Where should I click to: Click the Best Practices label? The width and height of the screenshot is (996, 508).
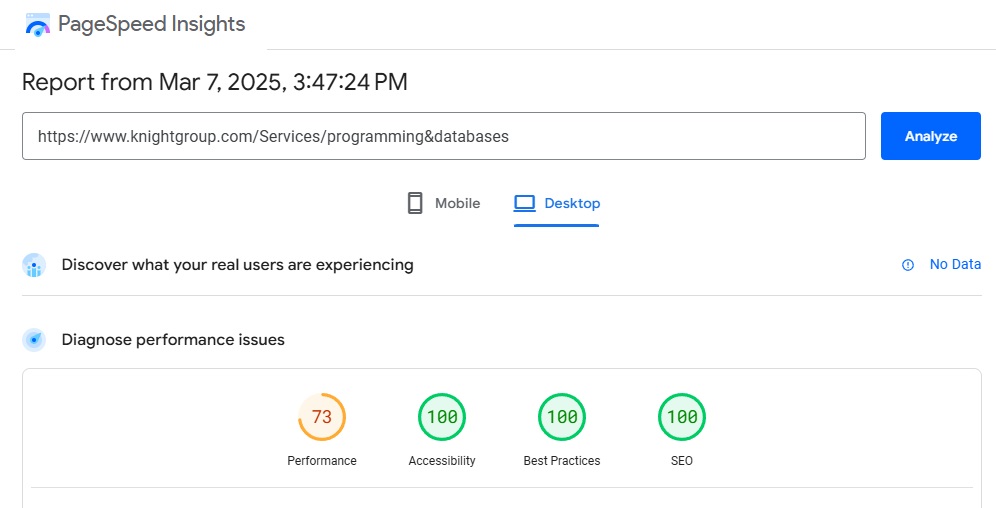(562, 460)
